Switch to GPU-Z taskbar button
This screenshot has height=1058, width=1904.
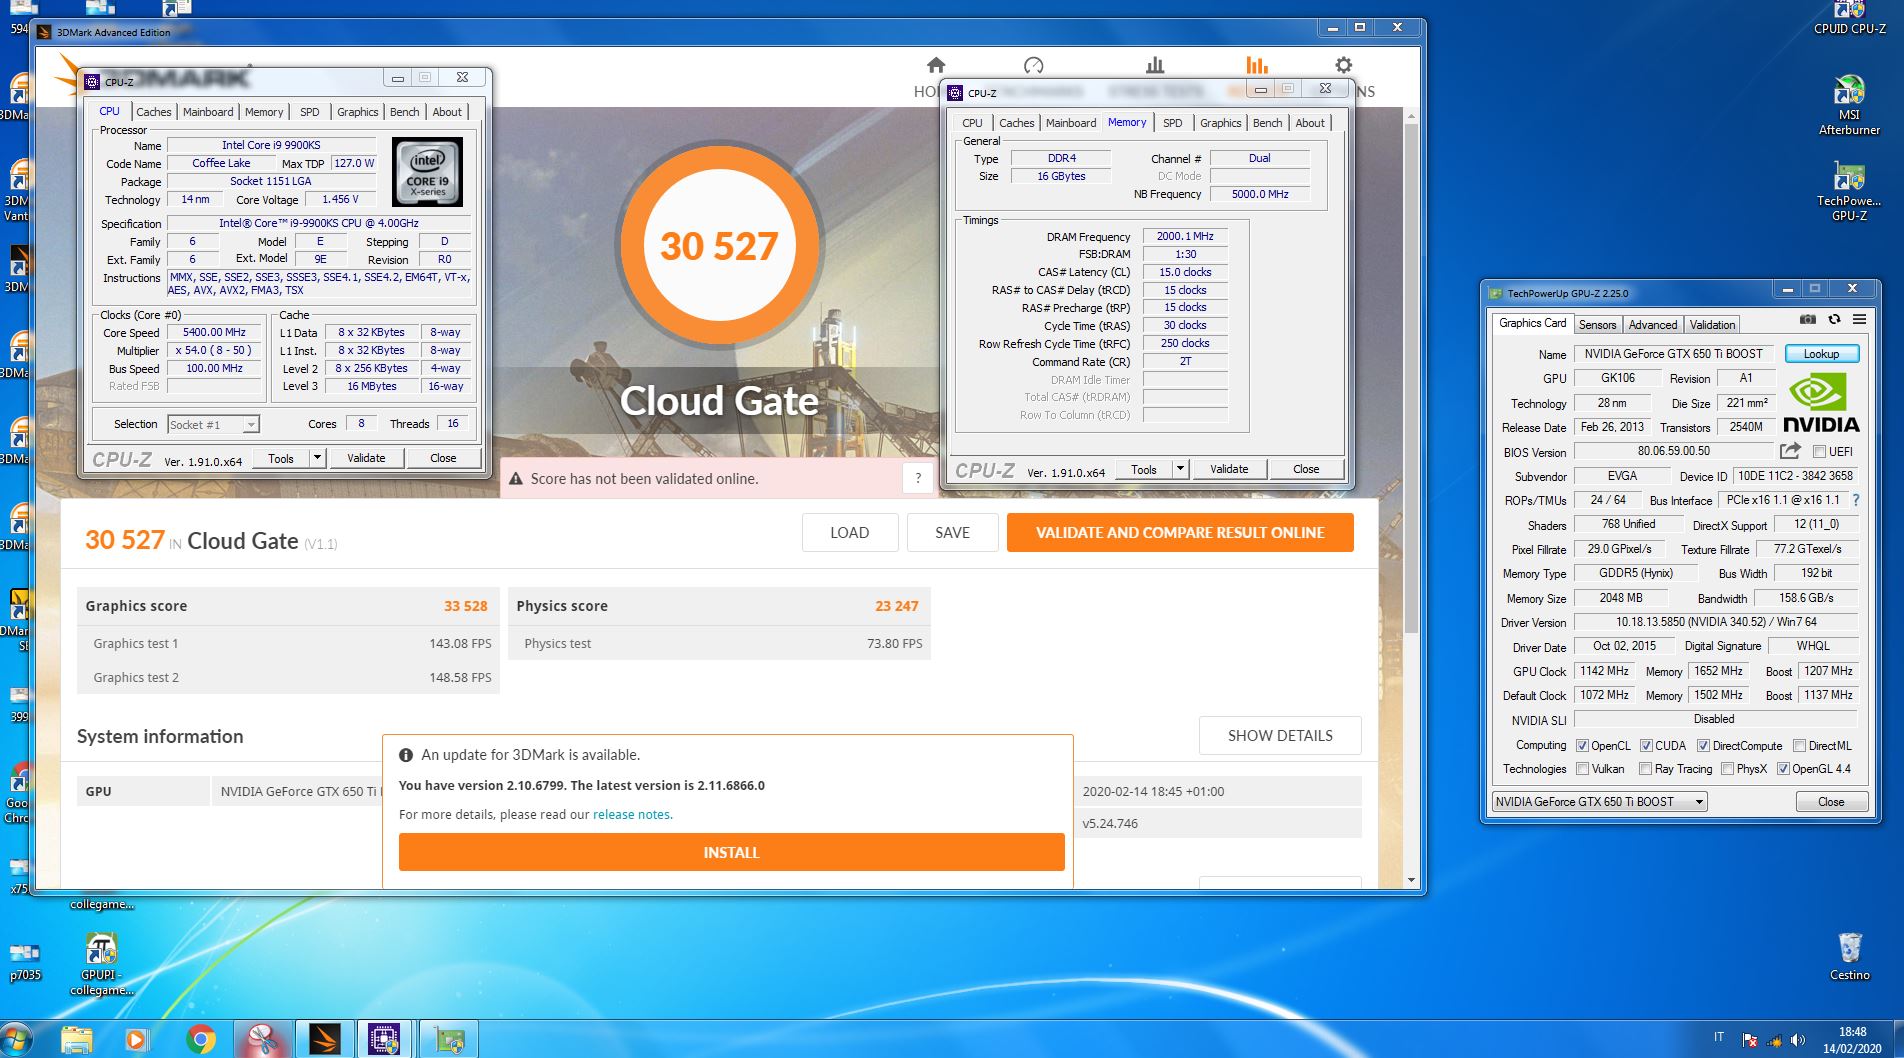(x=448, y=1040)
